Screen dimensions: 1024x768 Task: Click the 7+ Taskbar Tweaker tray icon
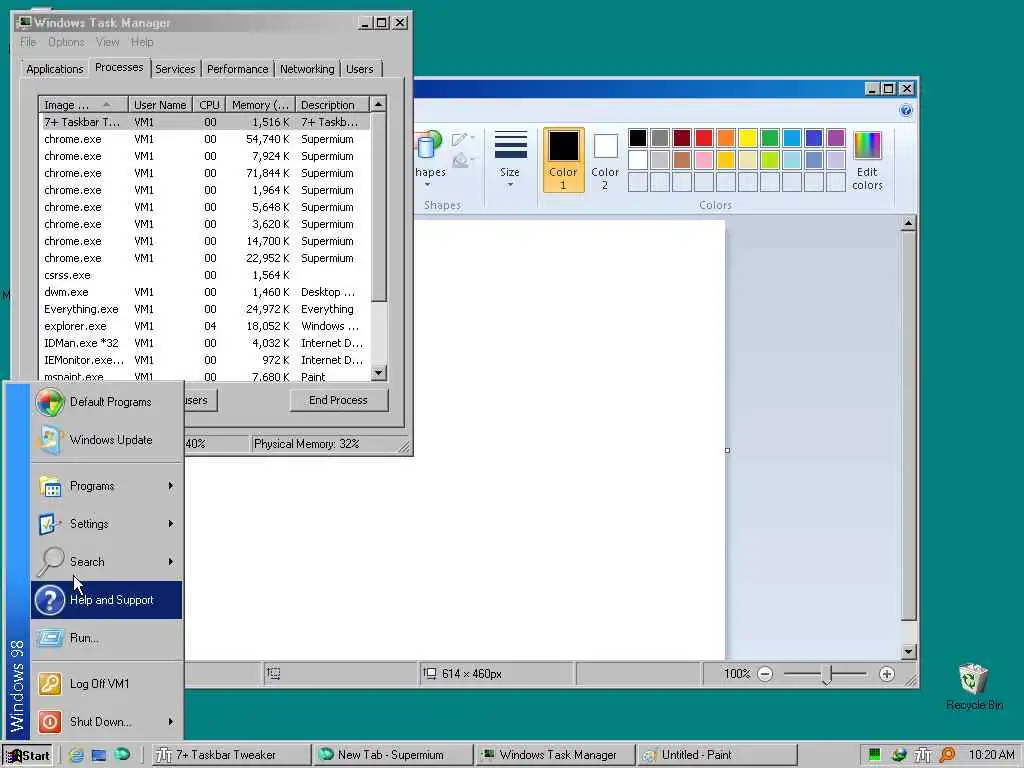coord(923,755)
